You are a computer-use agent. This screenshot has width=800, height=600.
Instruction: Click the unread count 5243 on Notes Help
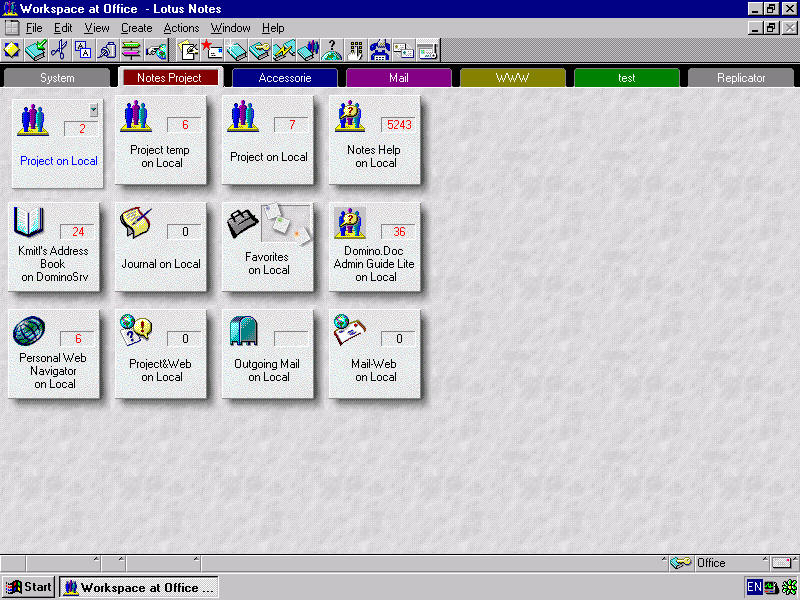[398, 124]
